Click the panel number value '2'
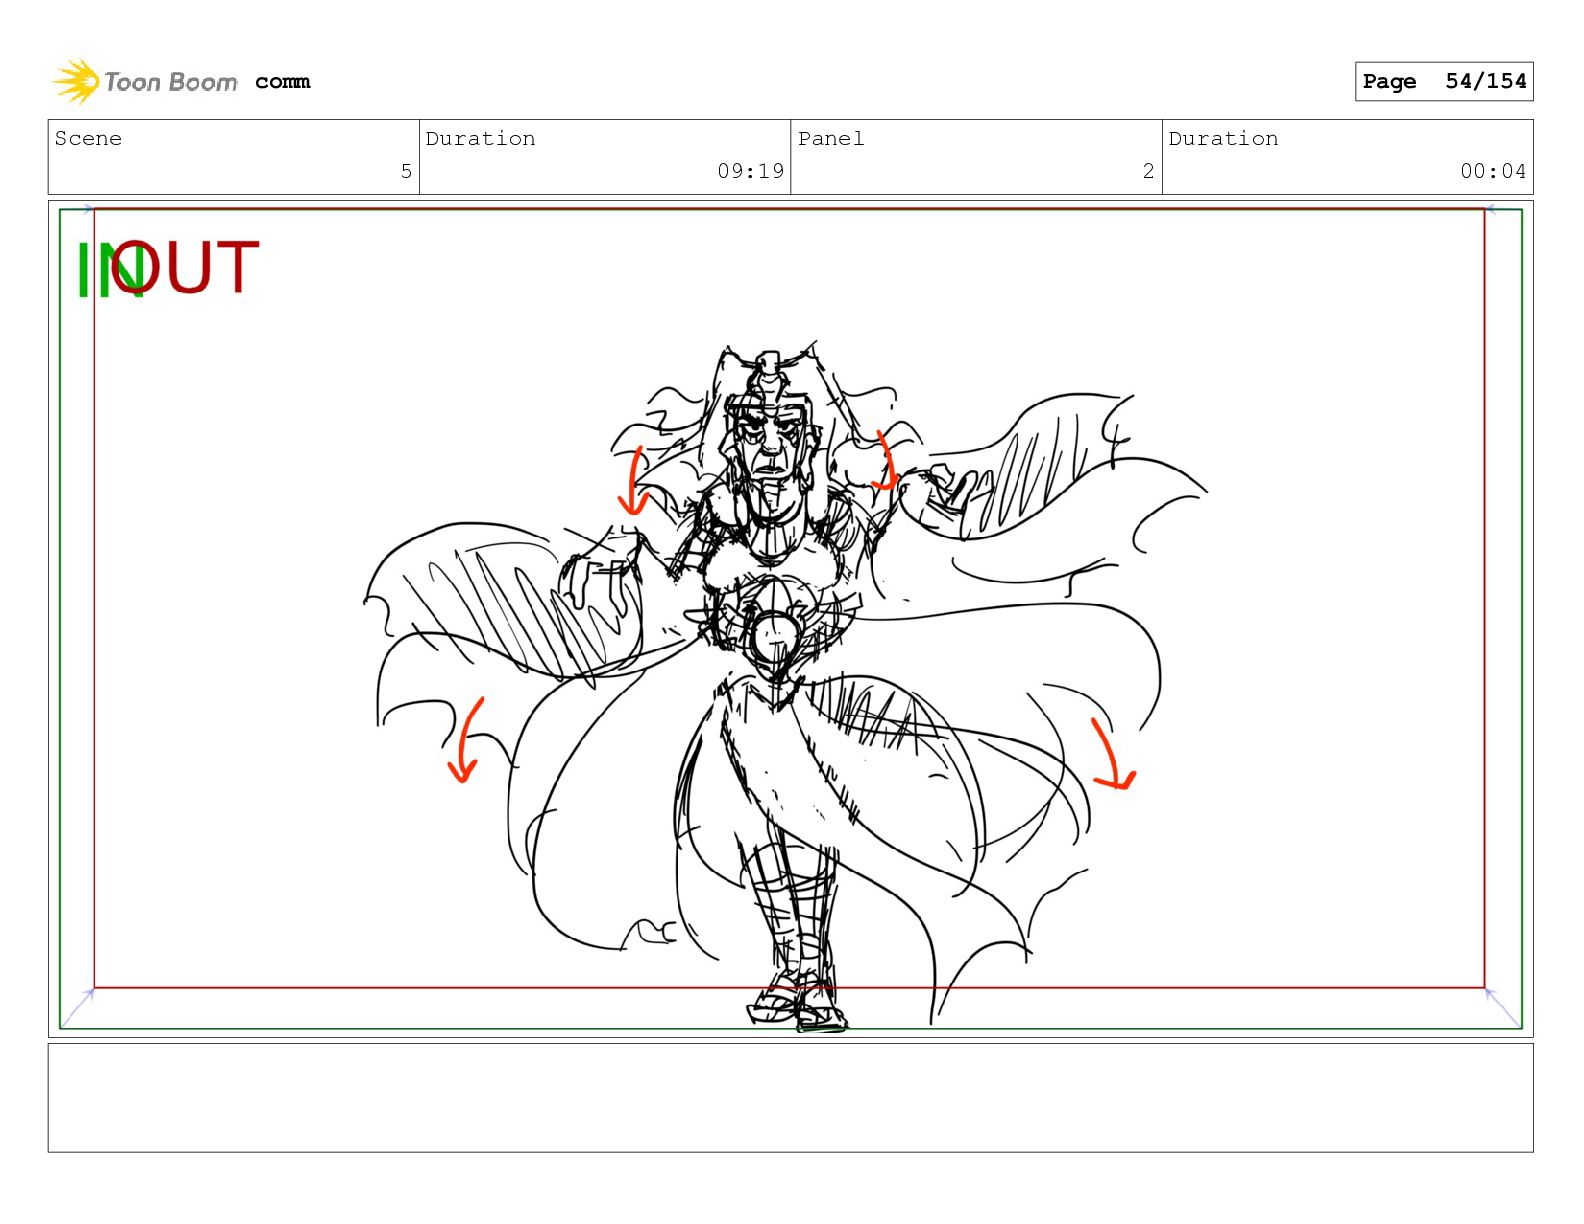Viewport: 1584px width, 1224px height. [1149, 171]
